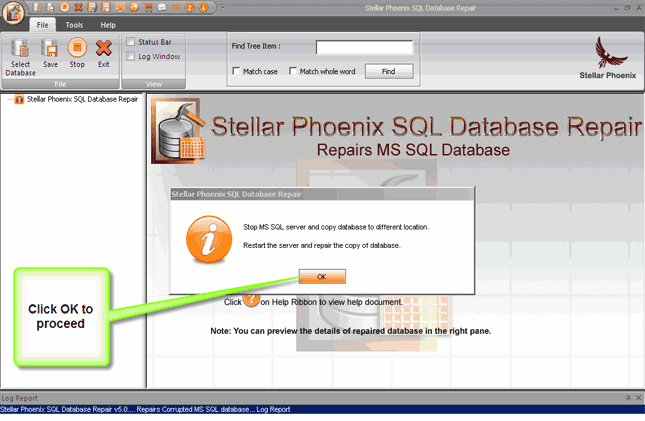The height and width of the screenshot is (421, 645).
Task: Check the Match case option
Action: click(x=237, y=71)
